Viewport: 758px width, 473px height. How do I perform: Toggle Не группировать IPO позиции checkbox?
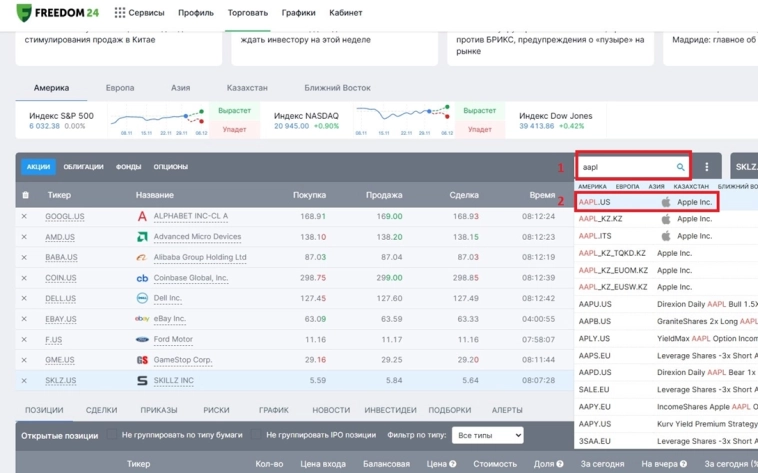coord(256,434)
